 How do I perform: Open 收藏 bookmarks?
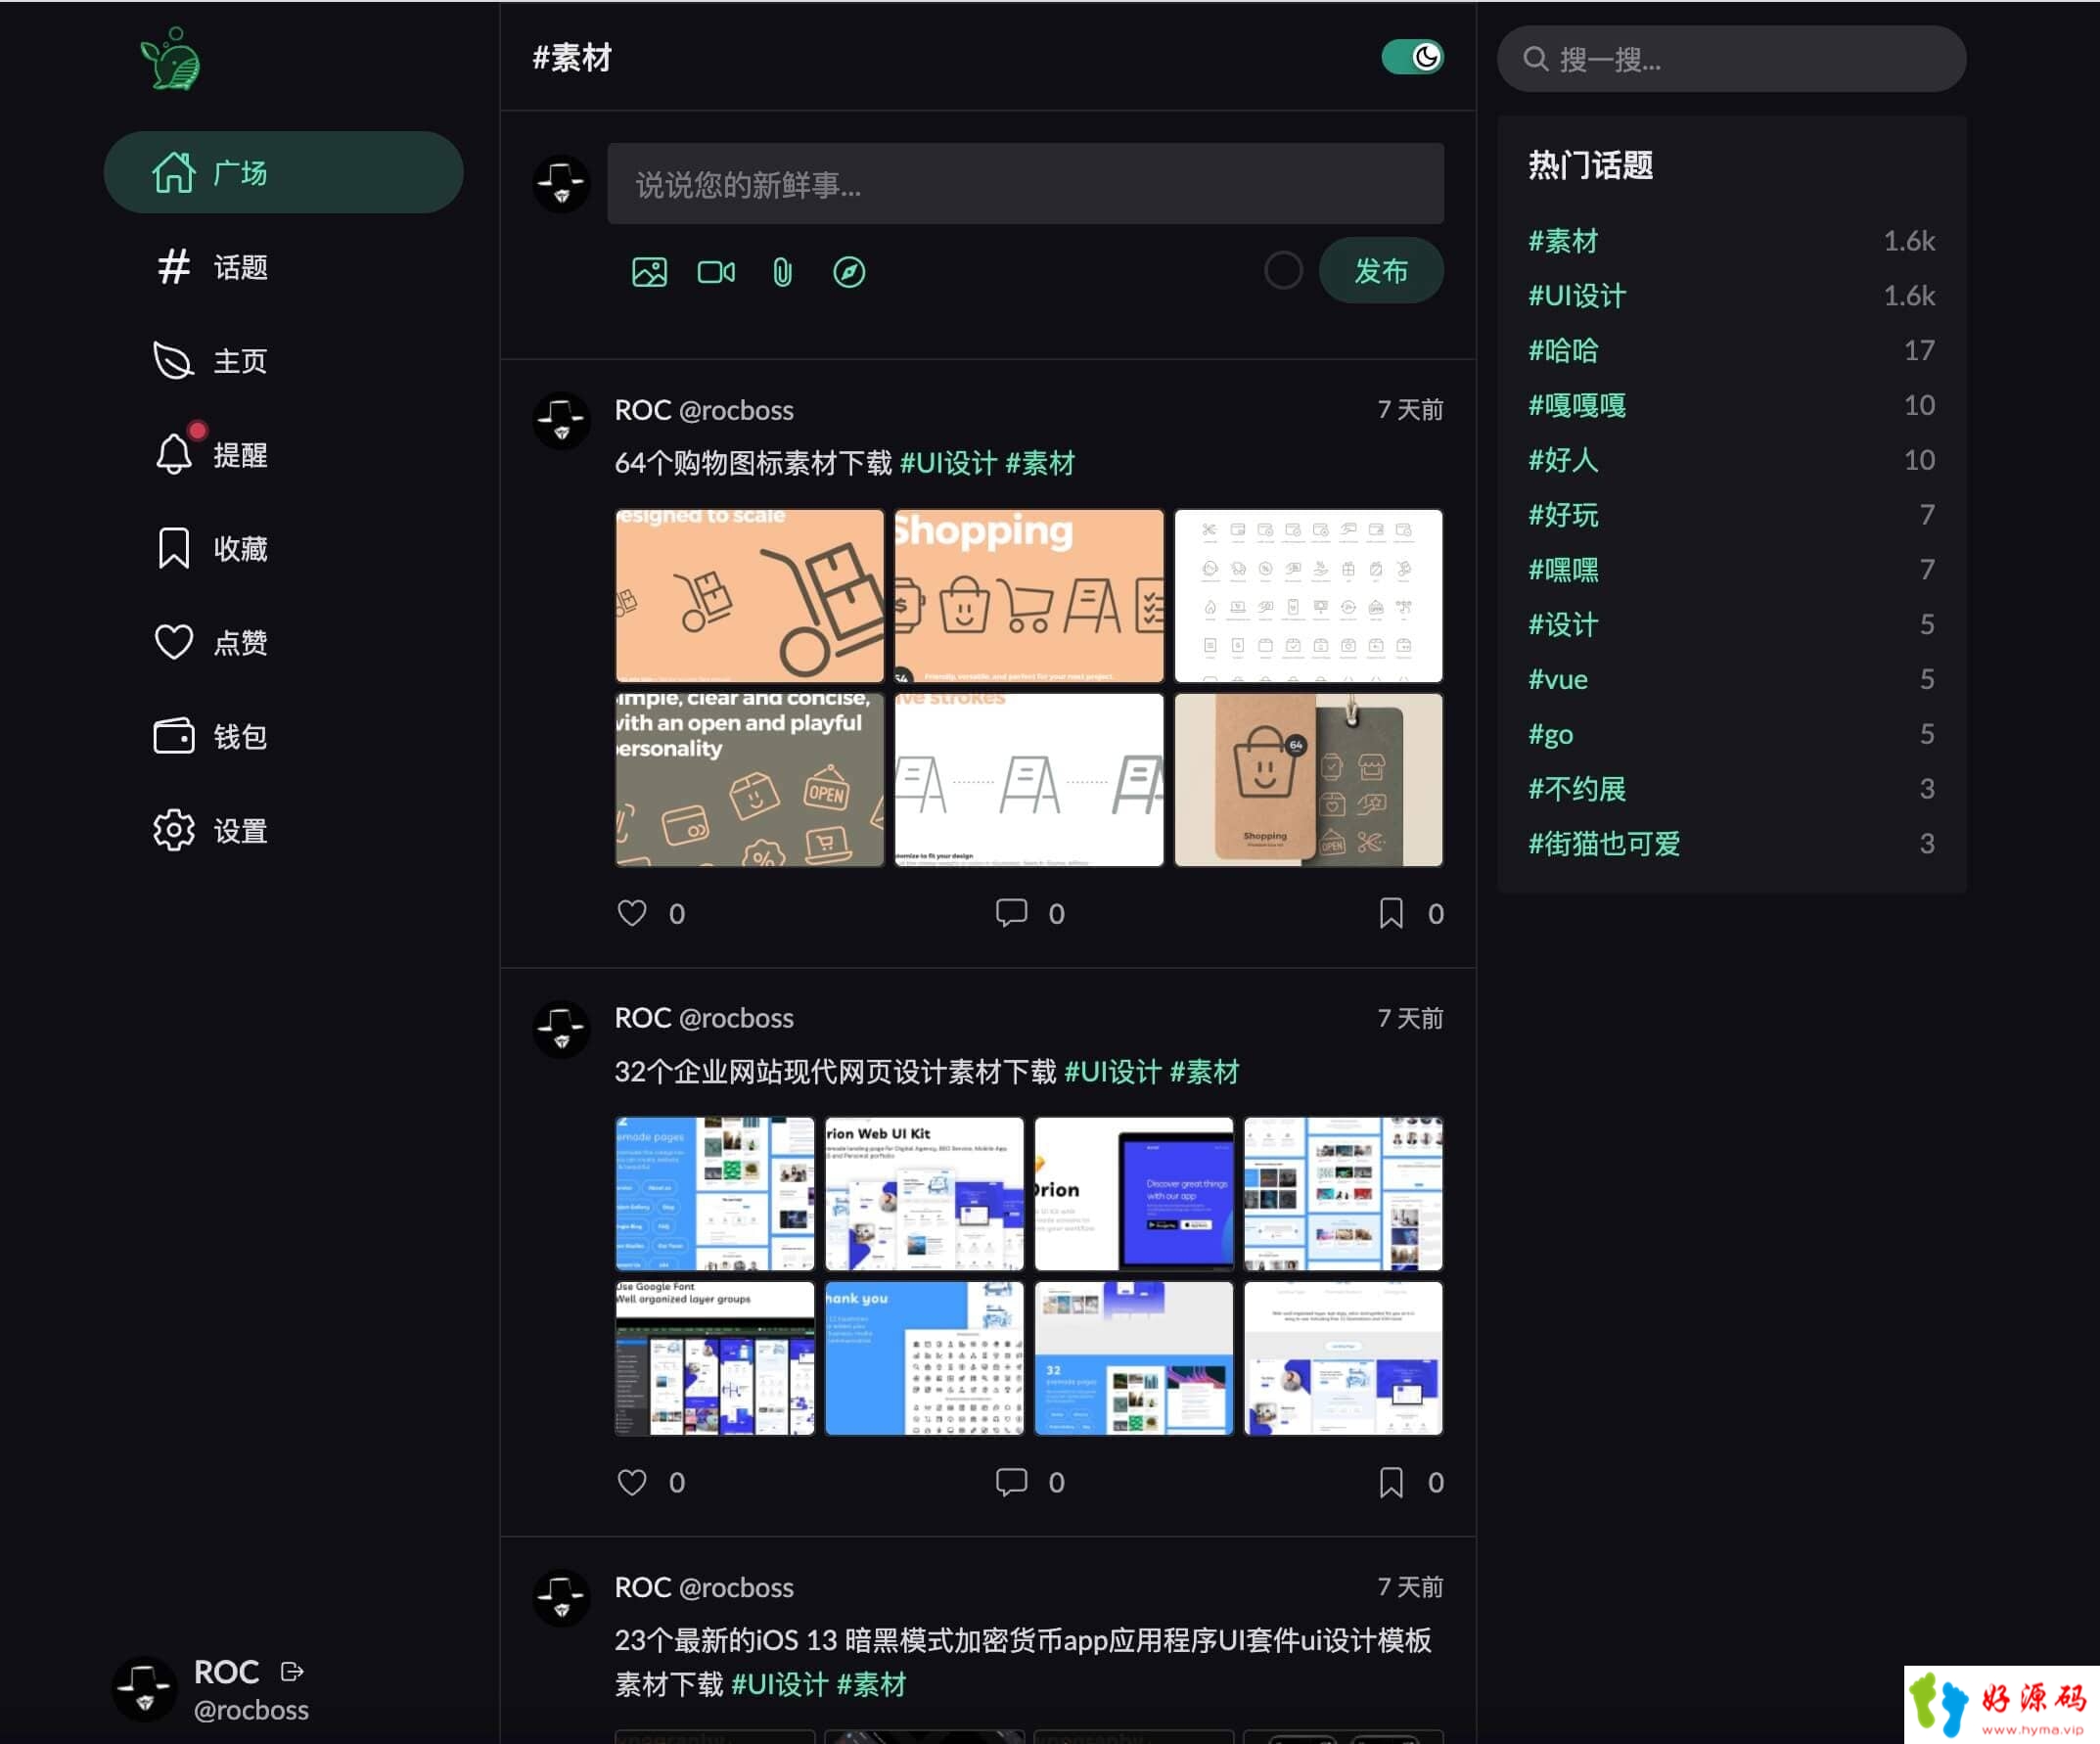[x=212, y=548]
